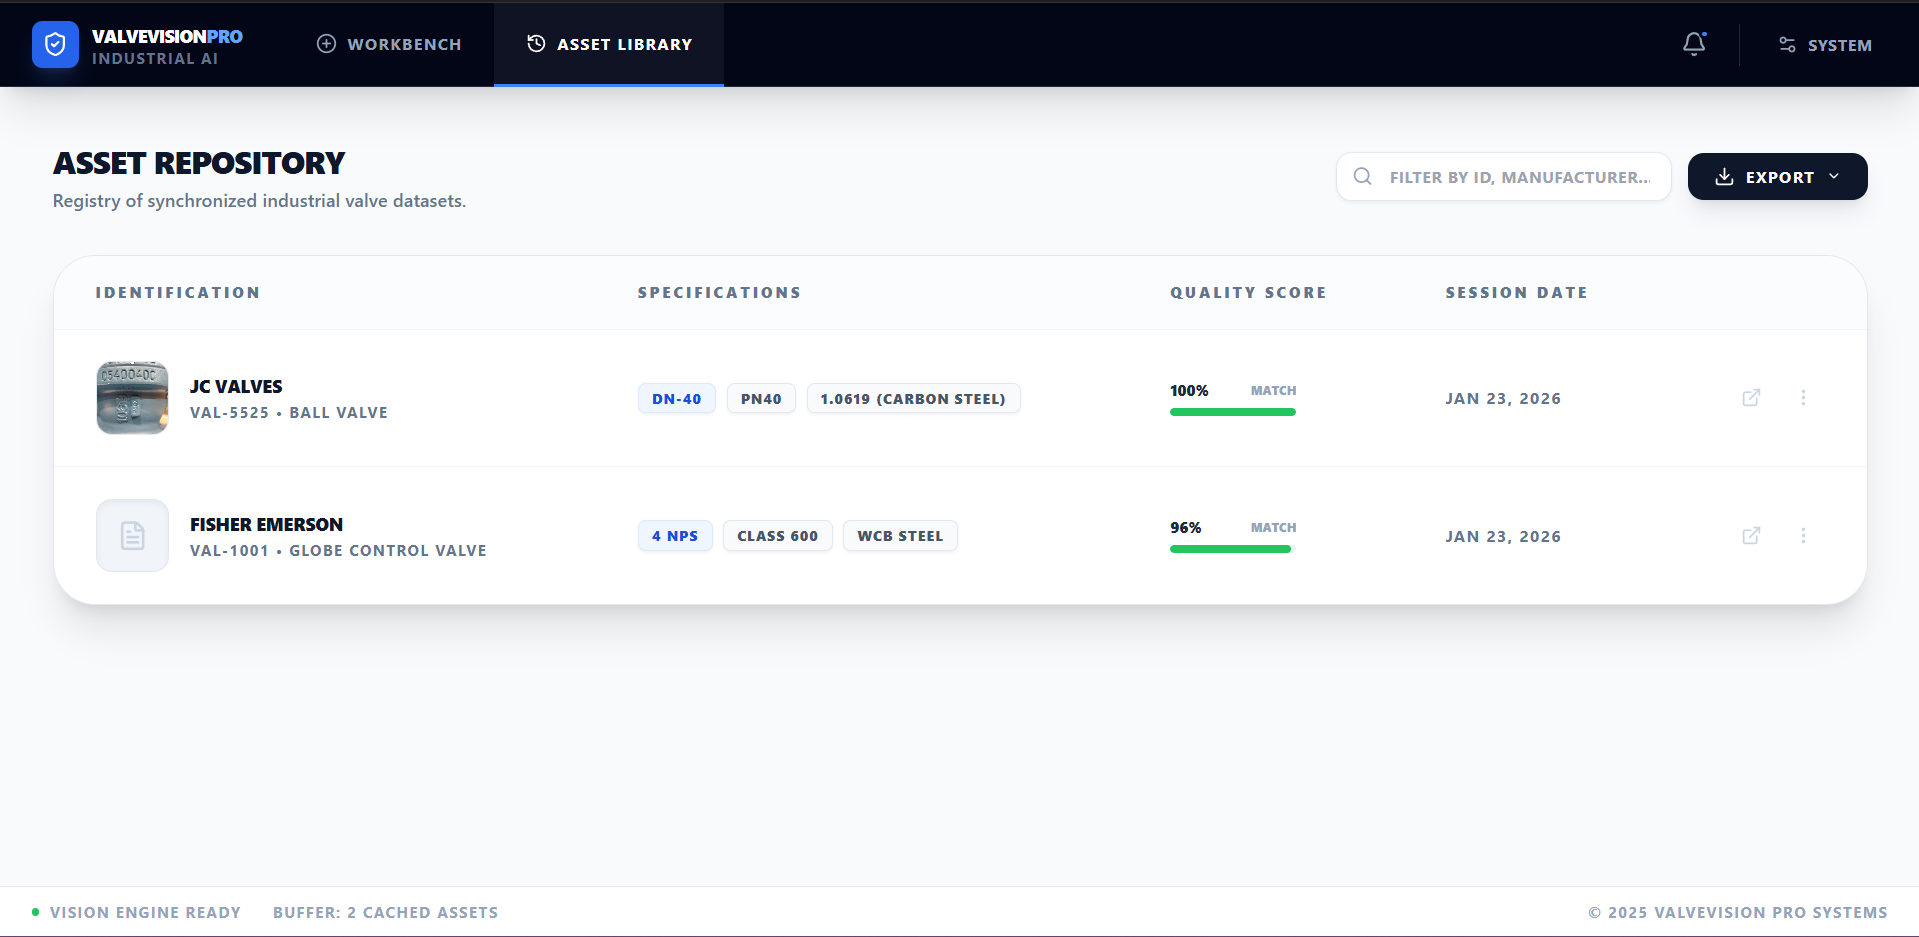Viewport: 1919px width, 937px height.
Task: Click the 96% quality score bar
Action: 1233,549
